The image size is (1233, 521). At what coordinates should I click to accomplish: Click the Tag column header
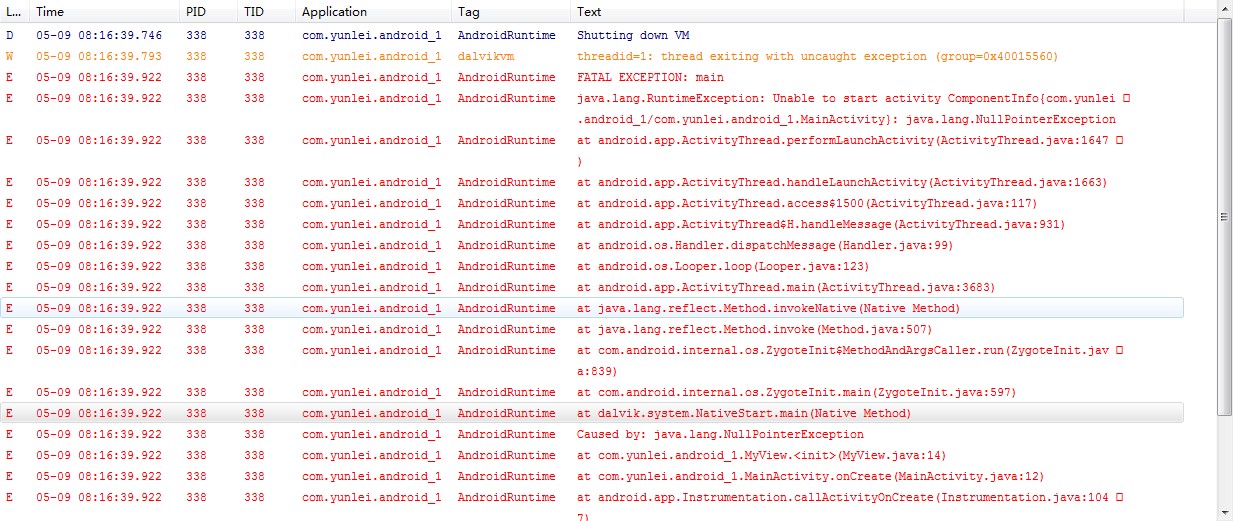click(x=512, y=12)
